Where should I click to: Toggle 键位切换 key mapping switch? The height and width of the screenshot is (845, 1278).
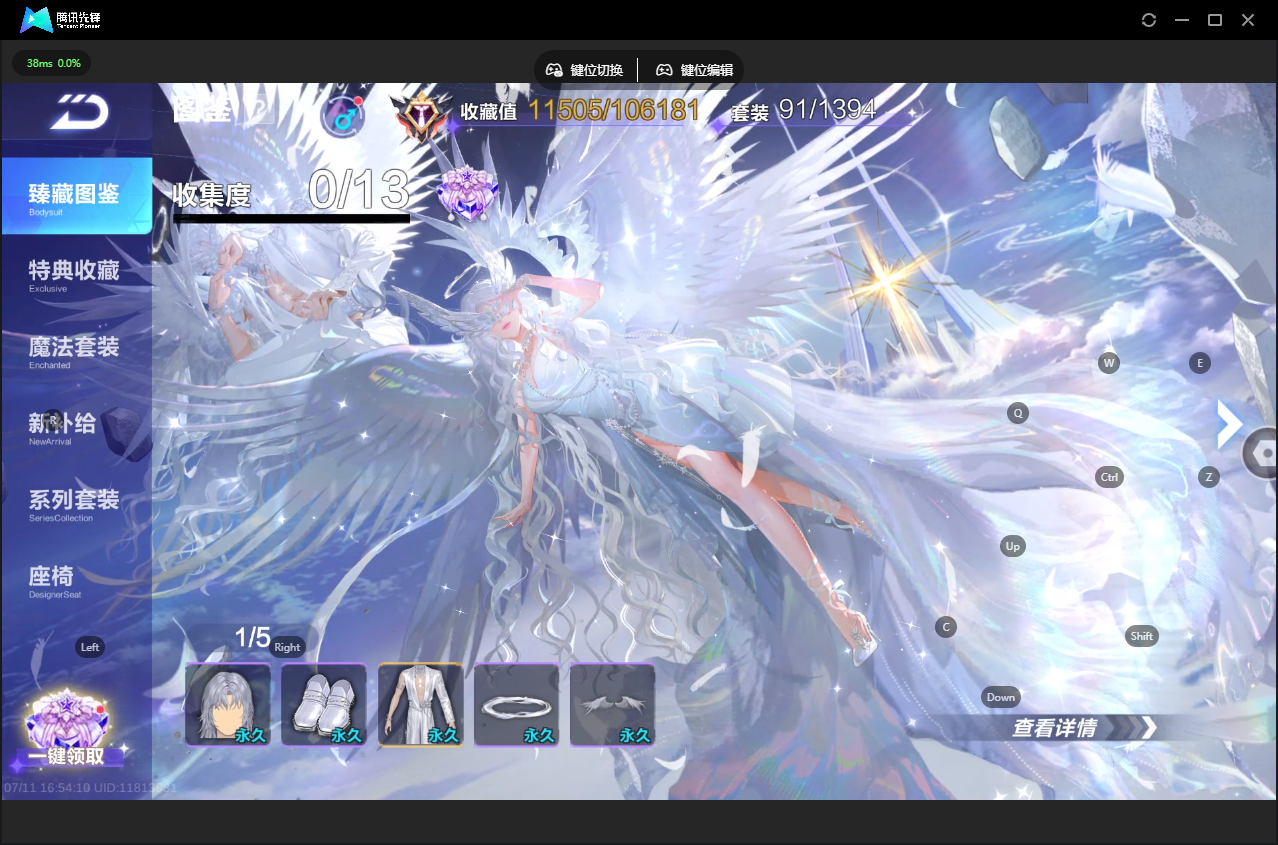click(584, 70)
